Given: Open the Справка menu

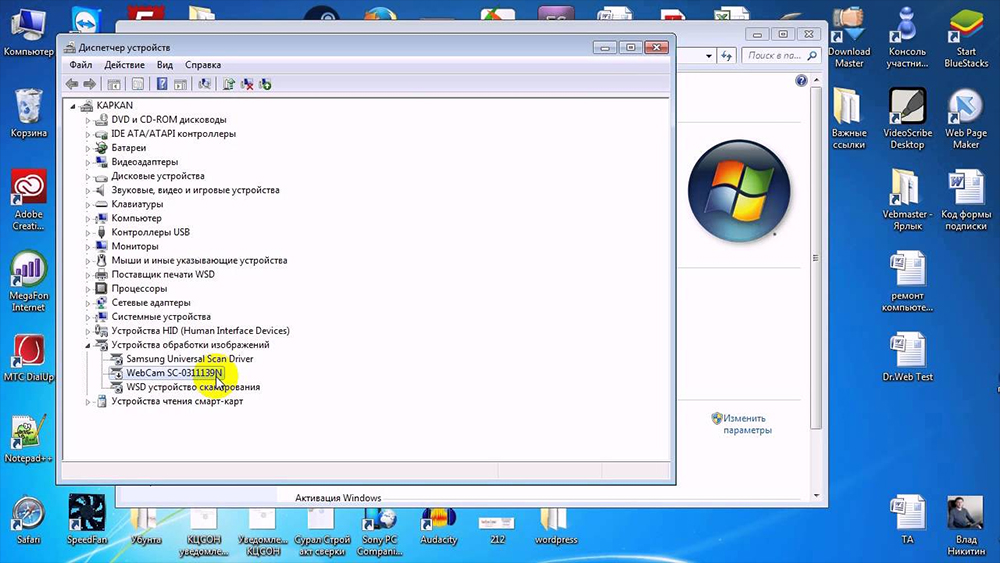Looking at the screenshot, I should (x=203, y=65).
